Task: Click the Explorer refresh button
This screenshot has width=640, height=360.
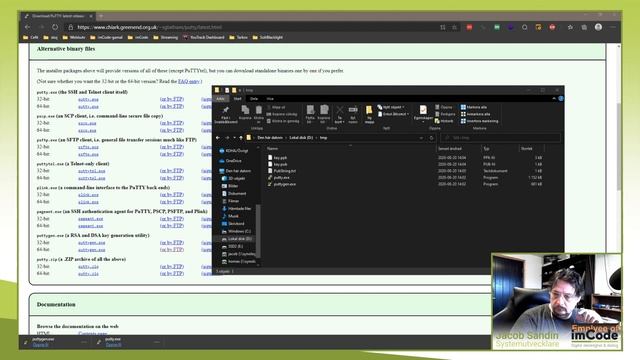Action: point(431,138)
